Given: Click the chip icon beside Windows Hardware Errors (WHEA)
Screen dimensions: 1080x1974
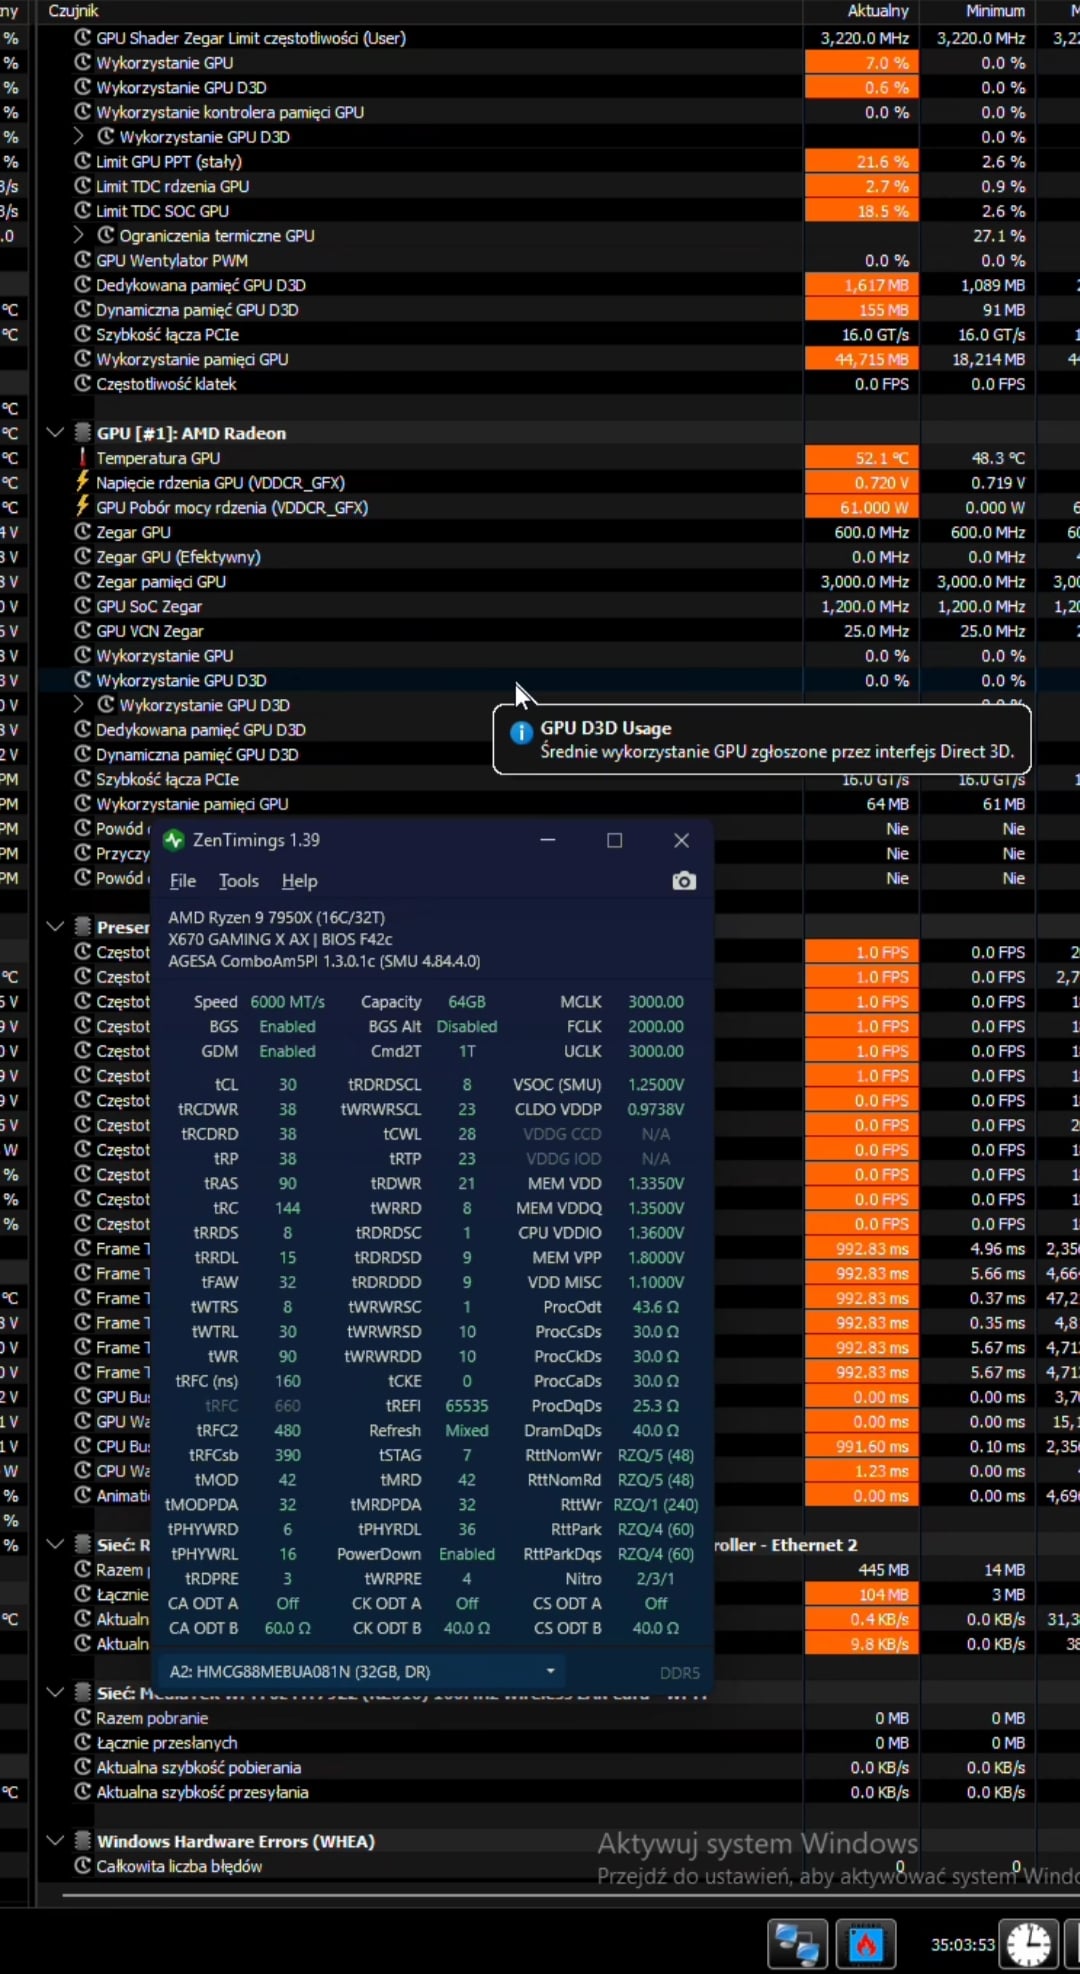Looking at the screenshot, I should [83, 1841].
